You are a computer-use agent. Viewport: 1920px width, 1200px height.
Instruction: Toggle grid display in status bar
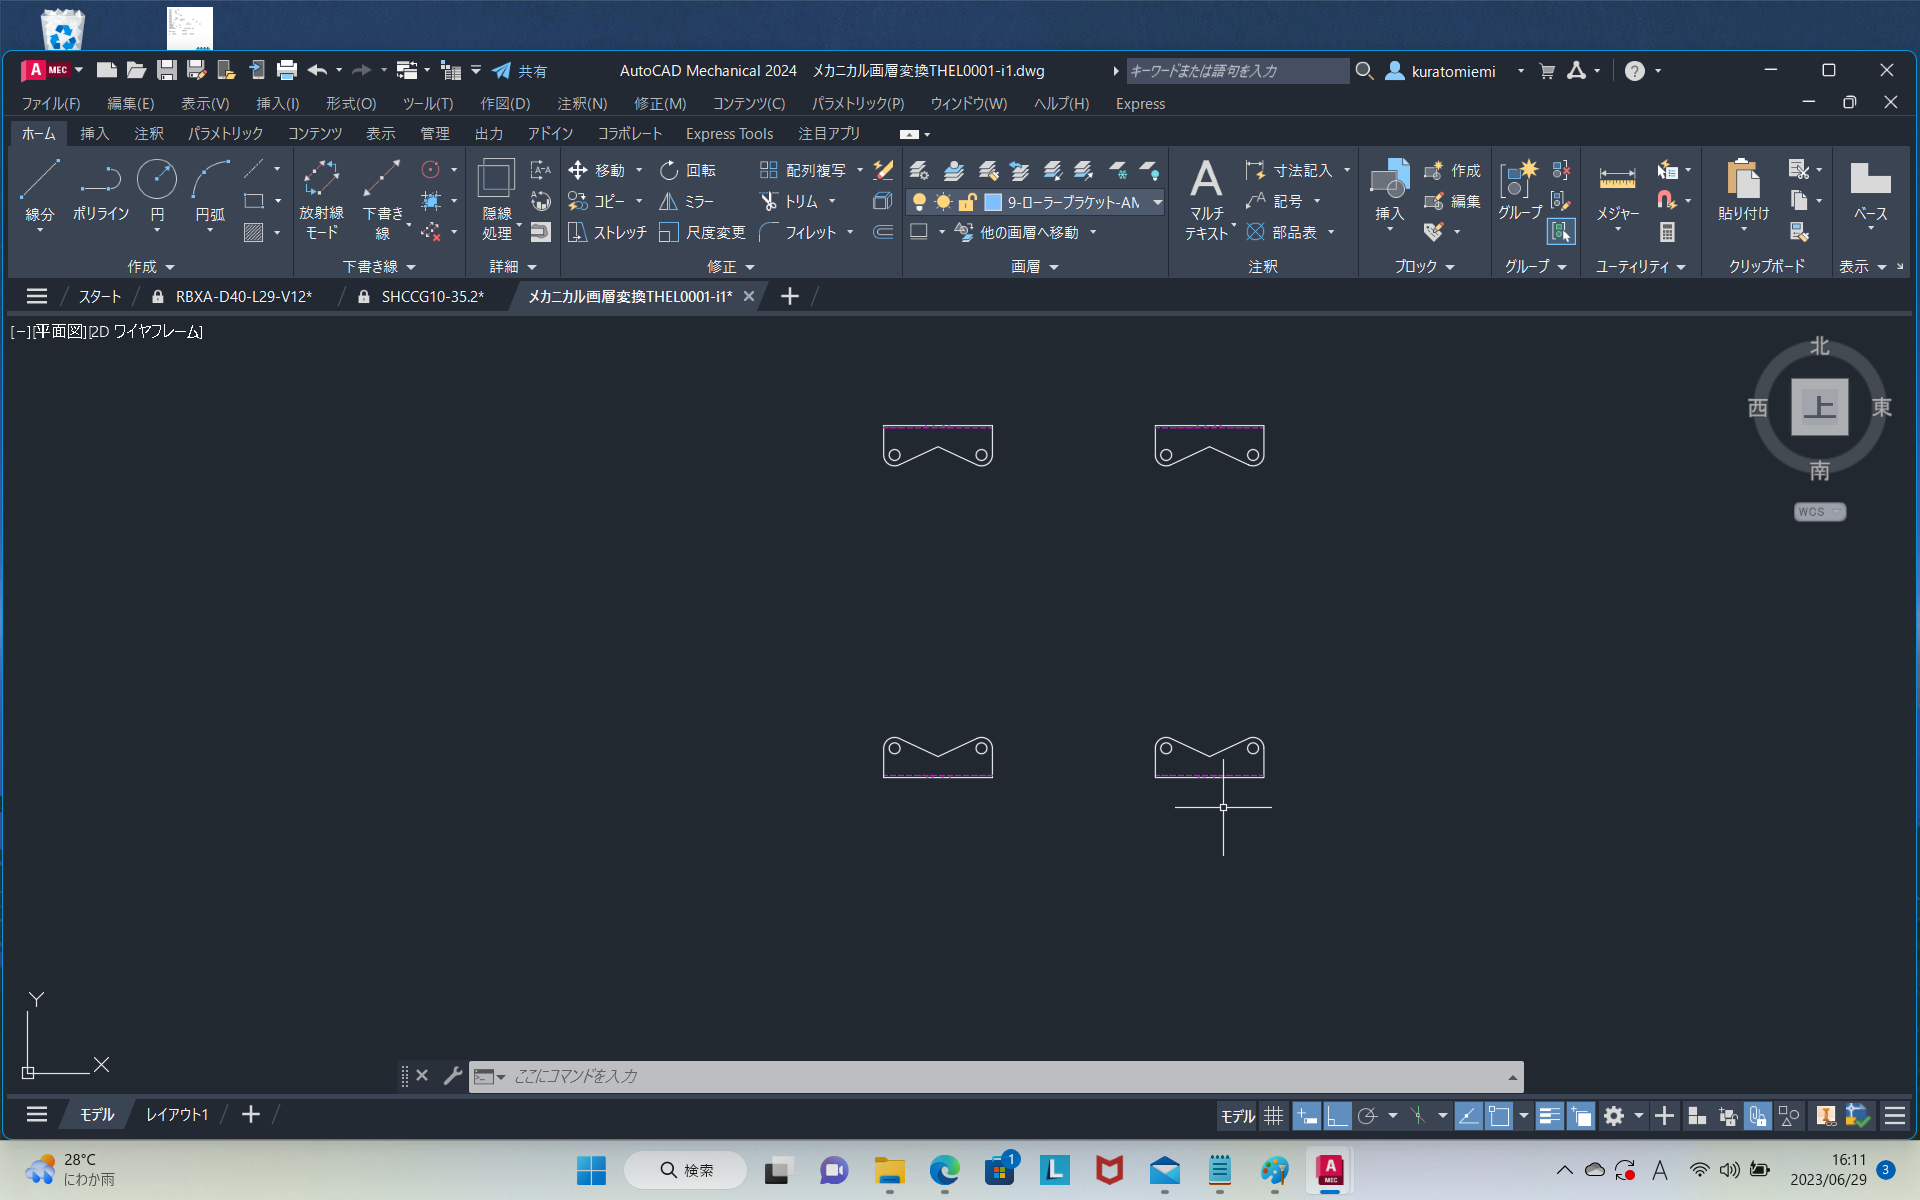pyautogui.click(x=1273, y=1115)
